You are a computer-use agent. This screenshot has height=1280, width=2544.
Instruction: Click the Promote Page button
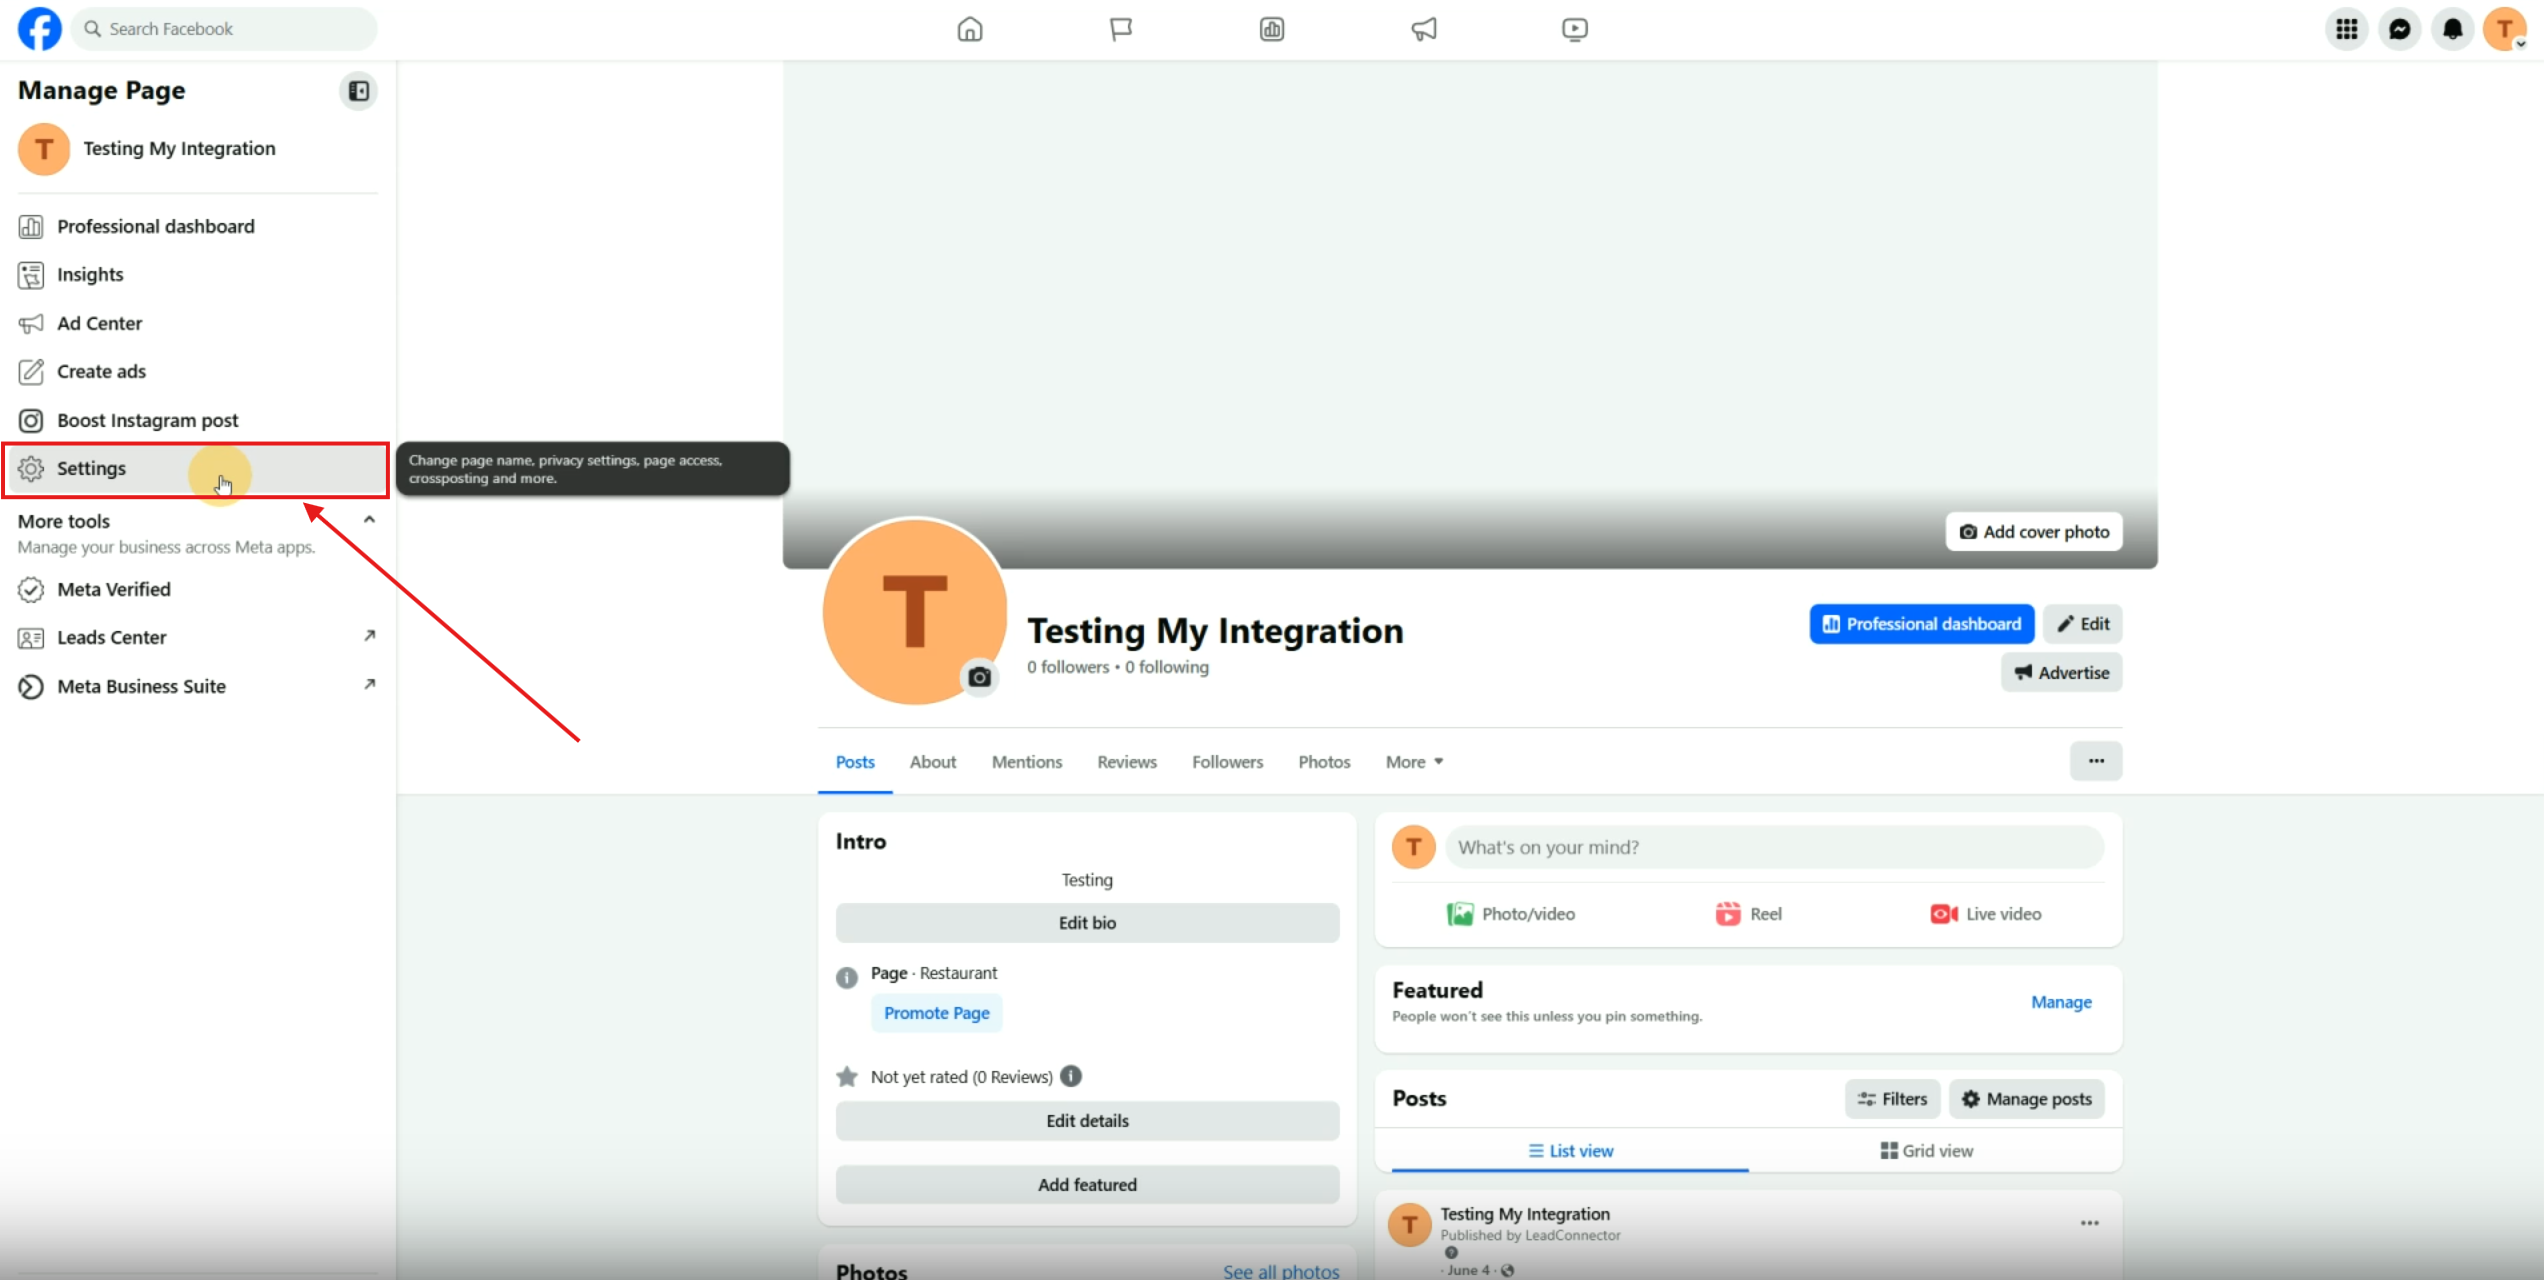pyautogui.click(x=937, y=1013)
